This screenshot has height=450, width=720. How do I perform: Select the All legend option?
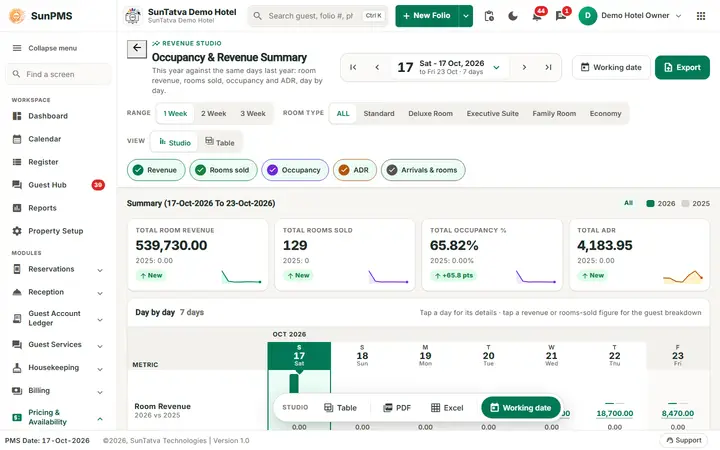(x=628, y=203)
